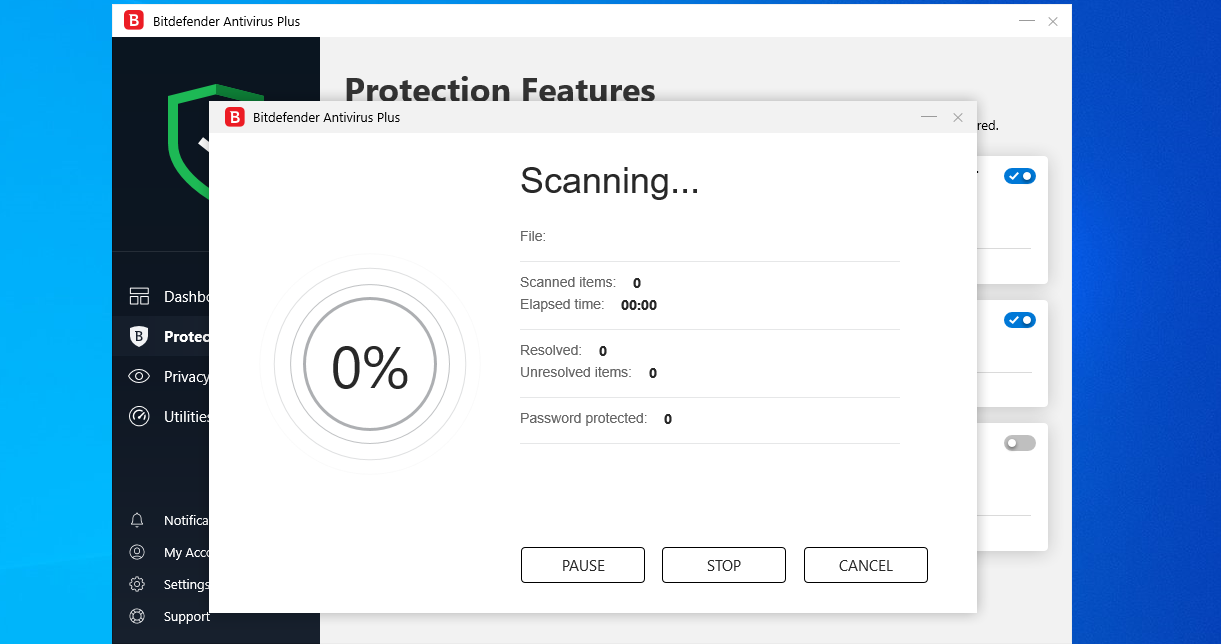Stop the scan with the STOP button
The width and height of the screenshot is (1221, 644).
point(724,565)
